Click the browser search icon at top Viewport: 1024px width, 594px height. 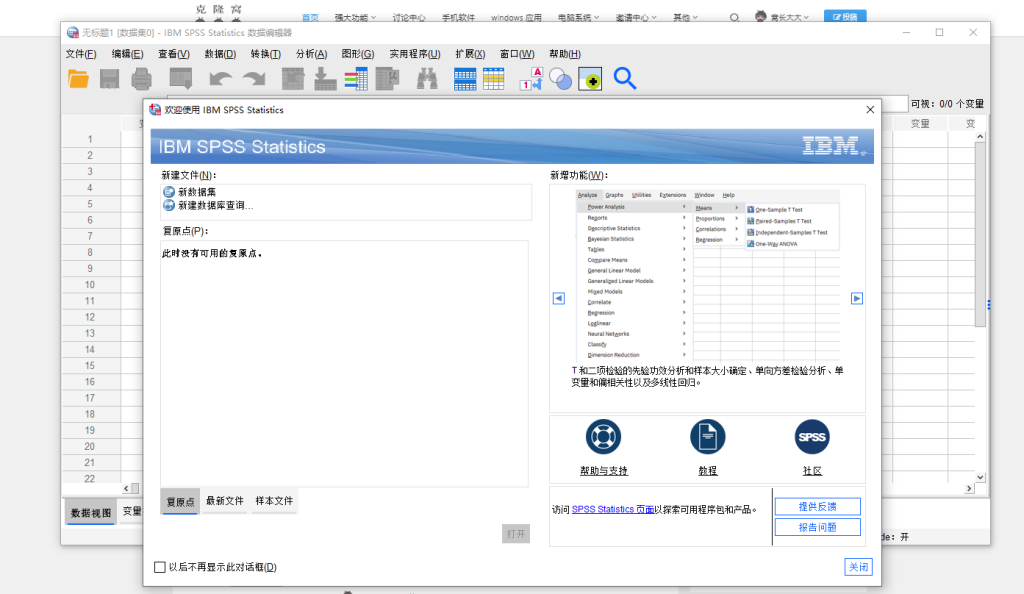pos(734,18)
